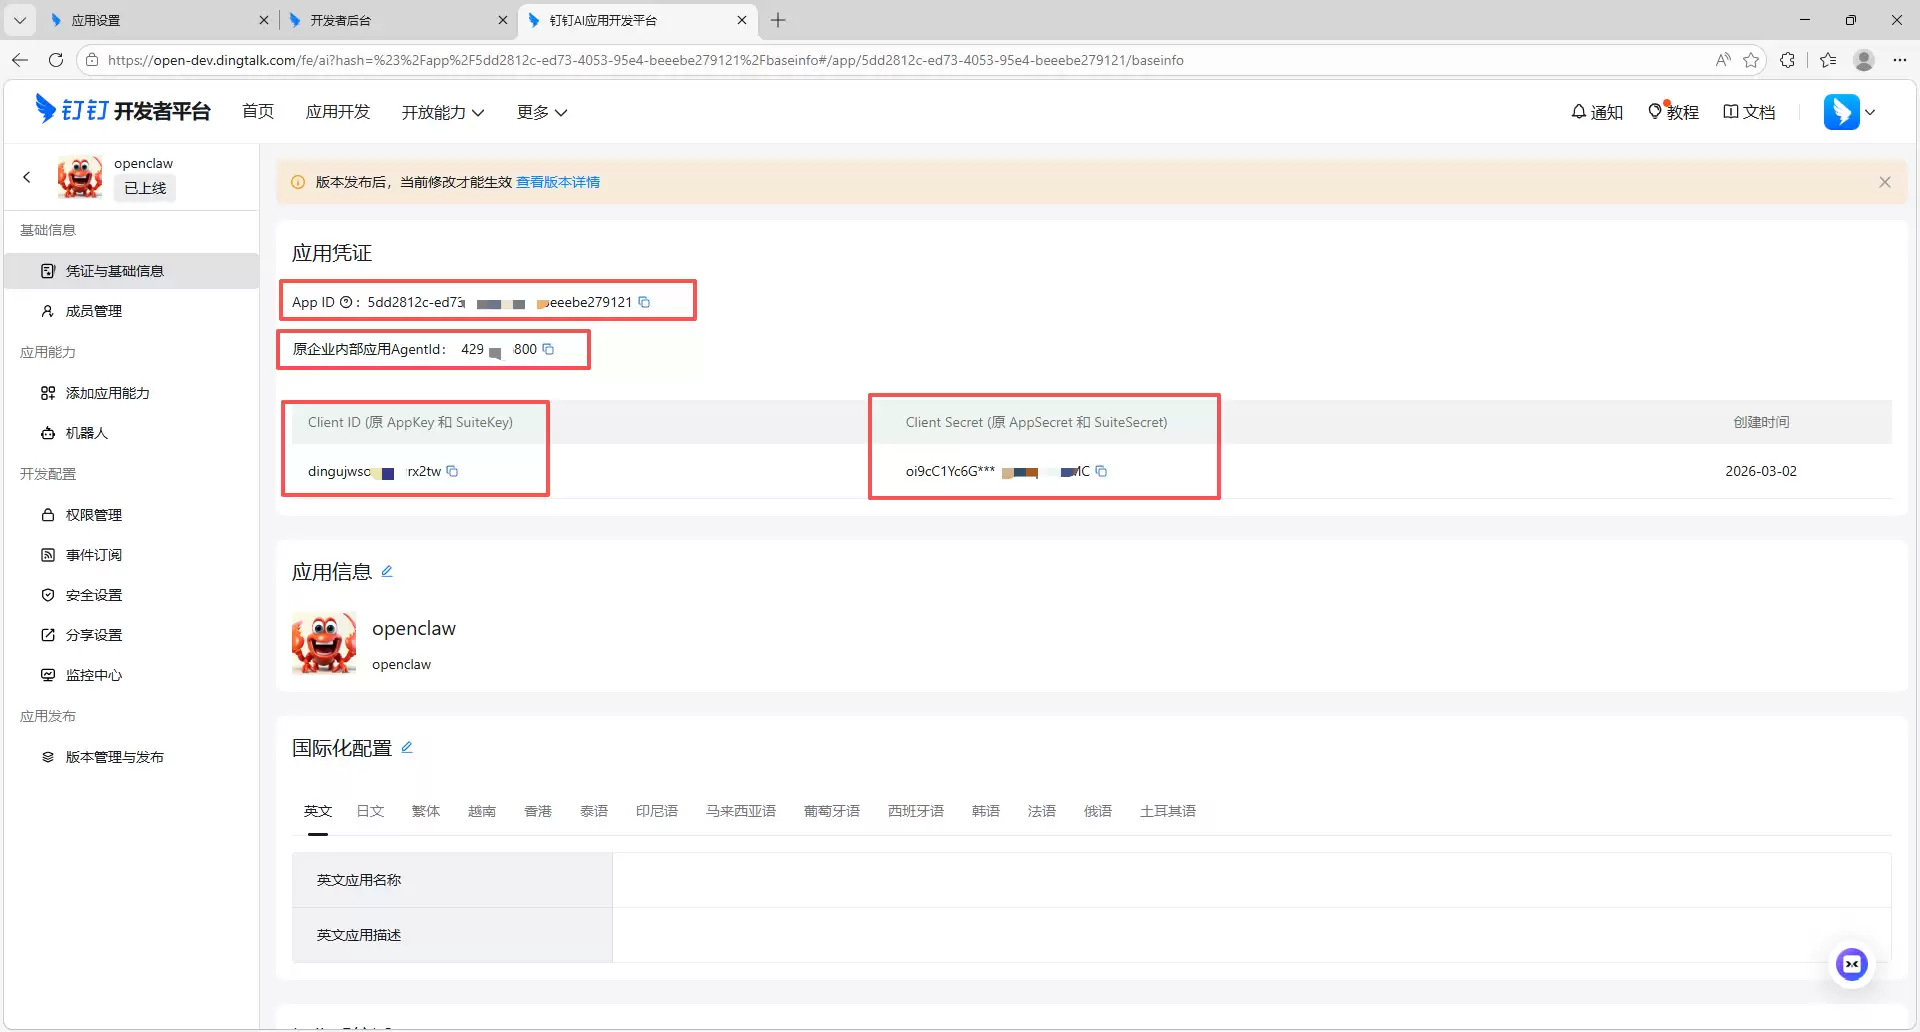Open 通知 notifications bell
Image resolution: width=1920 pixels, height=1032 pixels.
click(1596, 112)
